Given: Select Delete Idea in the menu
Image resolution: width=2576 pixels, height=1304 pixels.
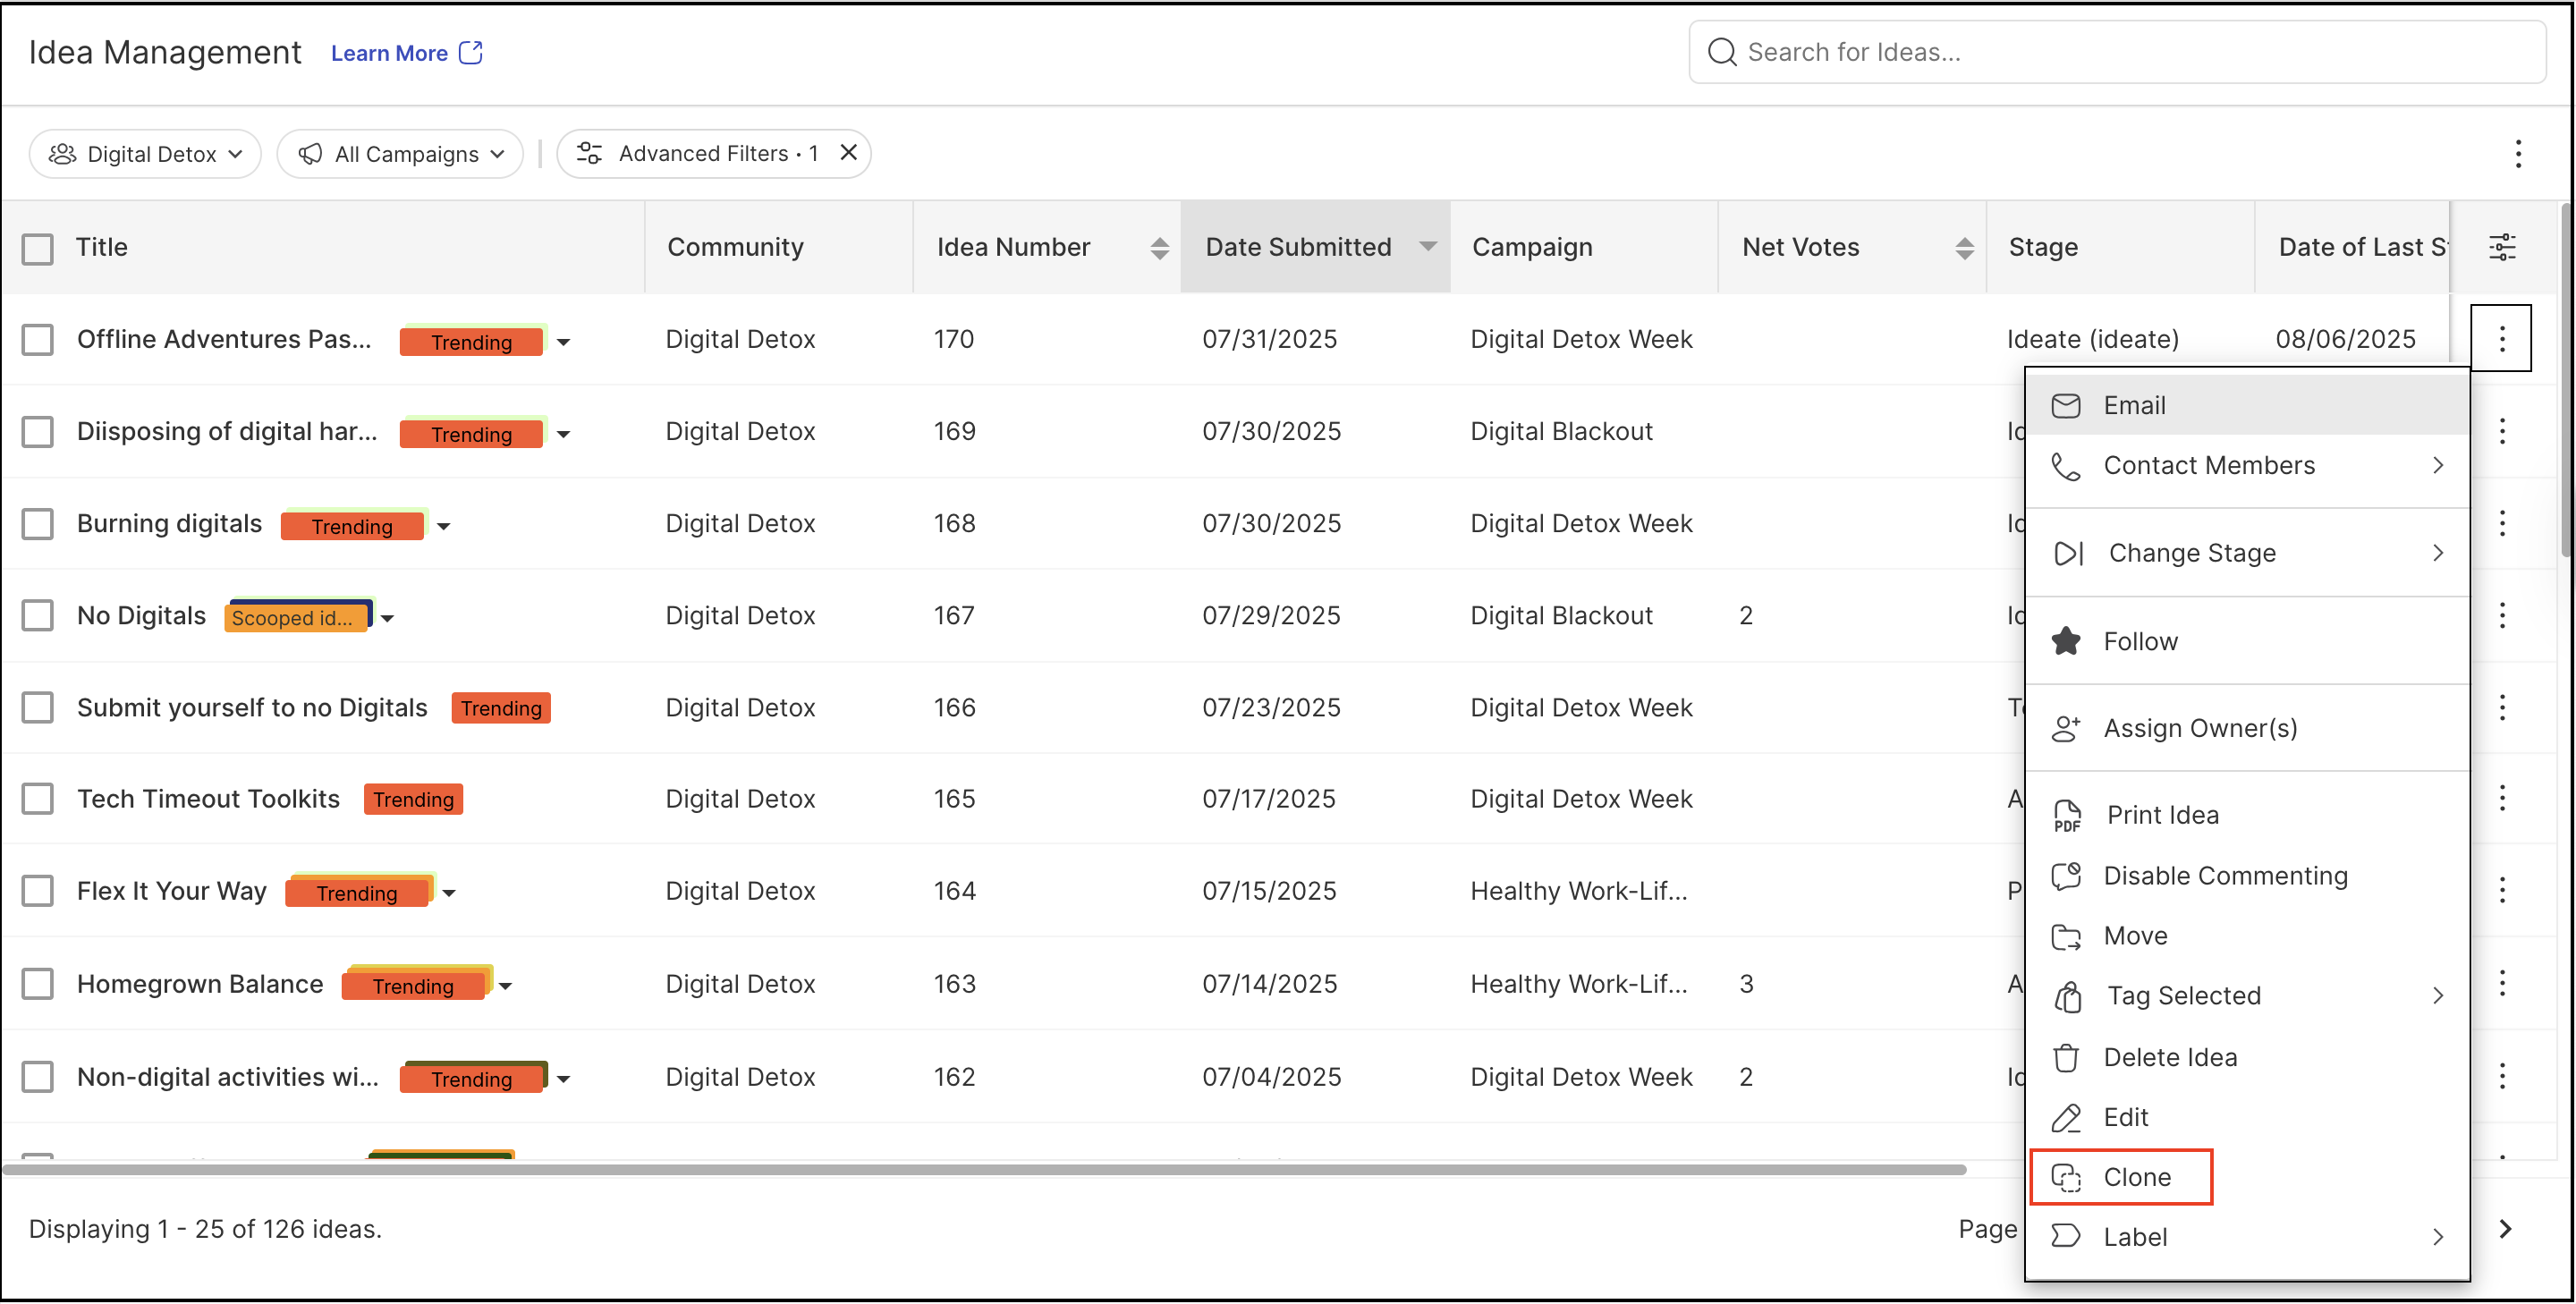Looking at the screenshot, I should (2247, 1057).
